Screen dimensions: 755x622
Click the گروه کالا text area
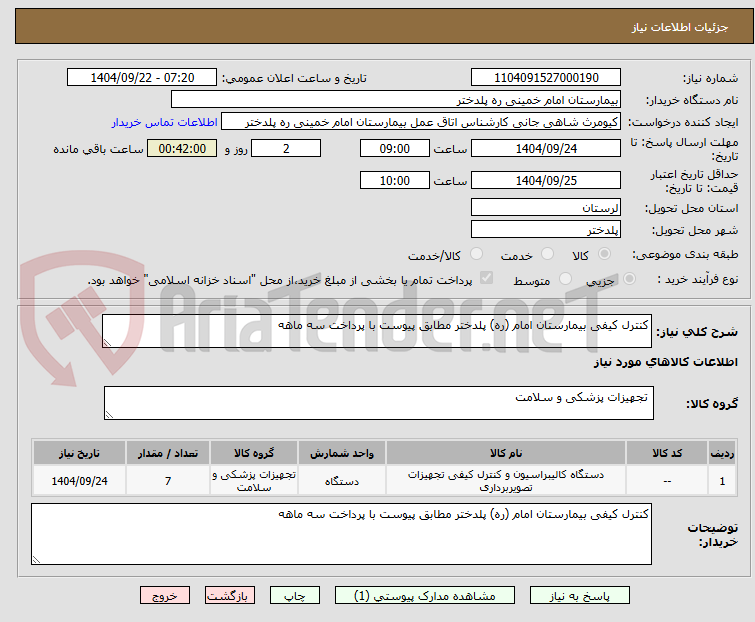coord(378,403)
